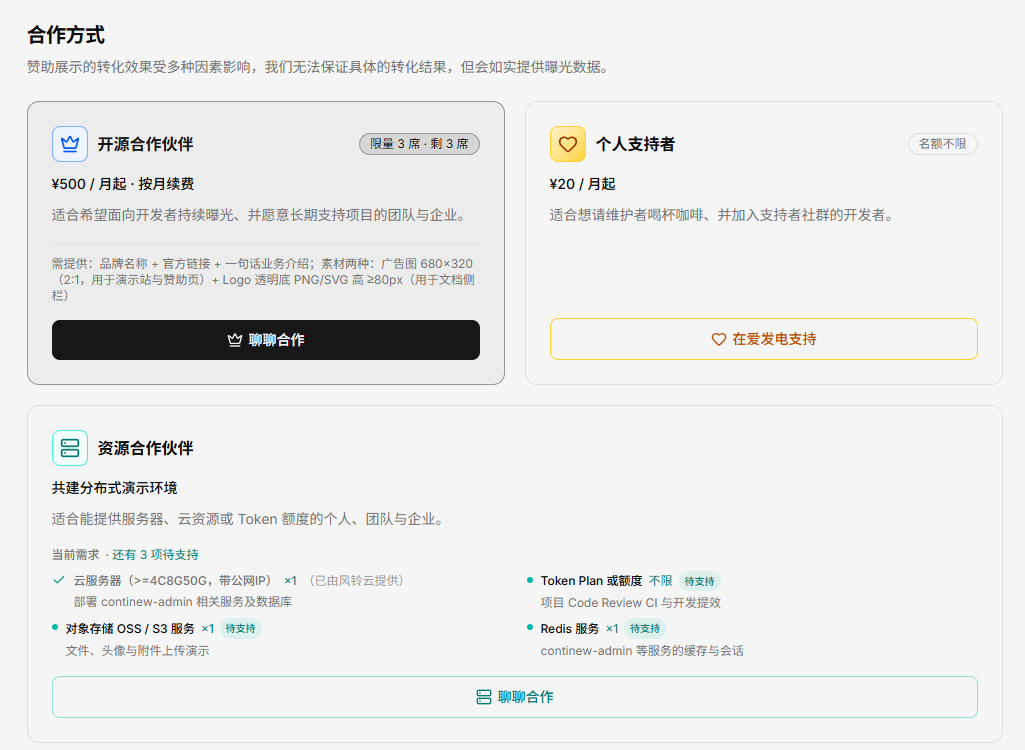Click the green server icon beside 资源合作伙伴
The width and height of the screenshot is (1025, 750).
70,448
